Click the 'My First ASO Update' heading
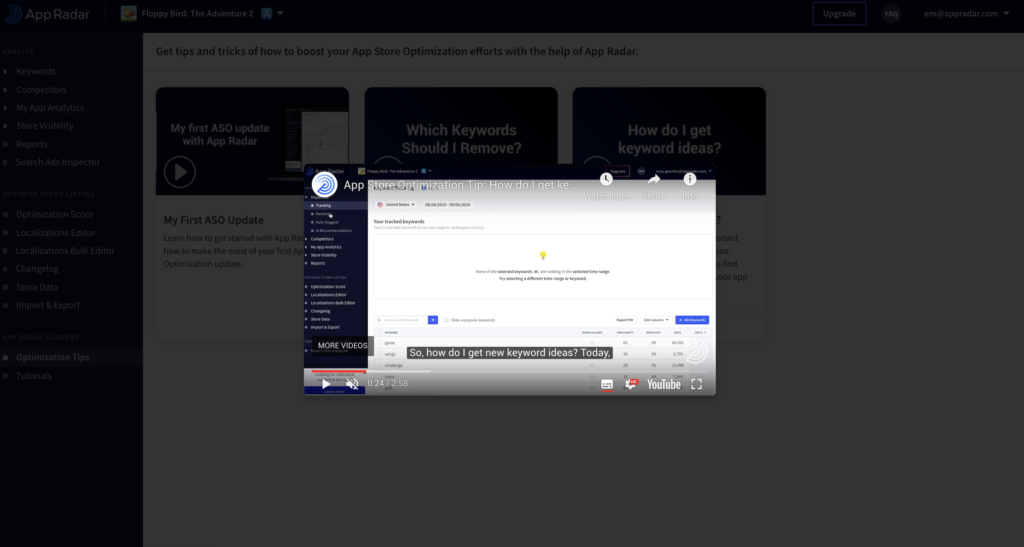 coord(214,220)
